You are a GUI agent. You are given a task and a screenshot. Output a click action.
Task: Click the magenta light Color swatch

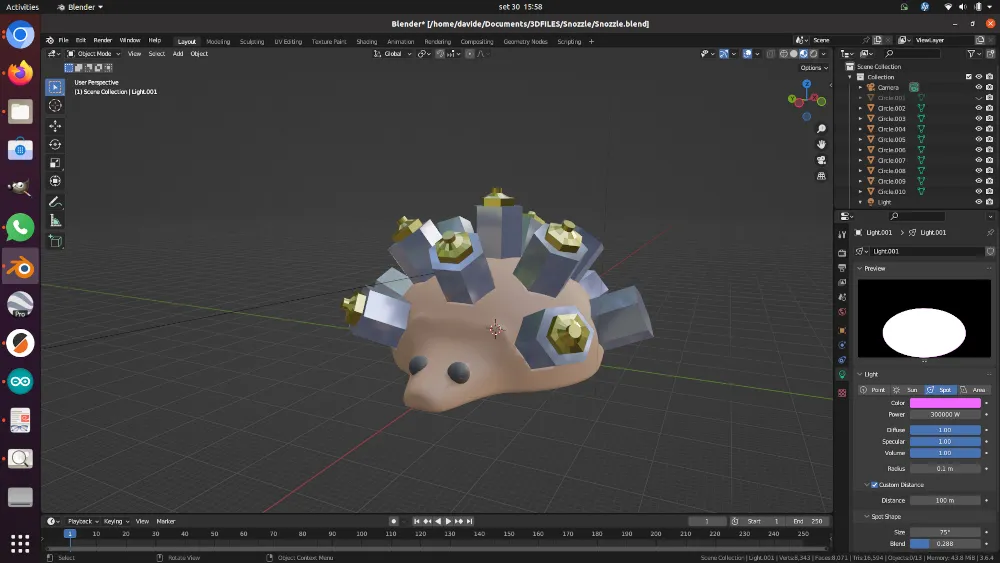(945, 403)
